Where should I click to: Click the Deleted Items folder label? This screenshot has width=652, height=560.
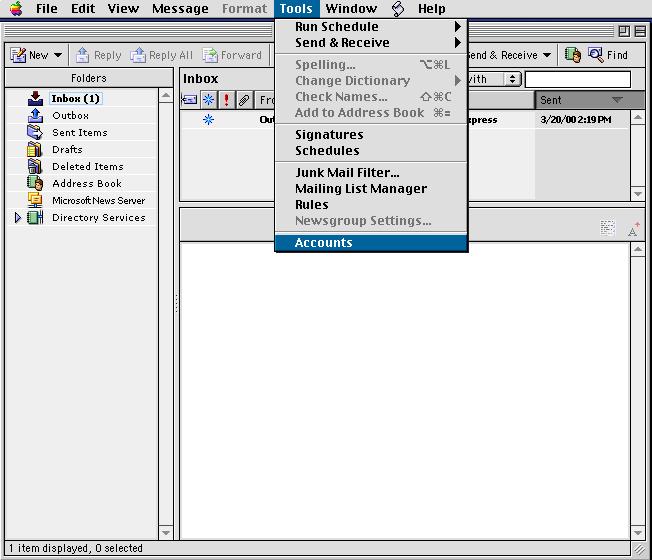click(88, 166)
